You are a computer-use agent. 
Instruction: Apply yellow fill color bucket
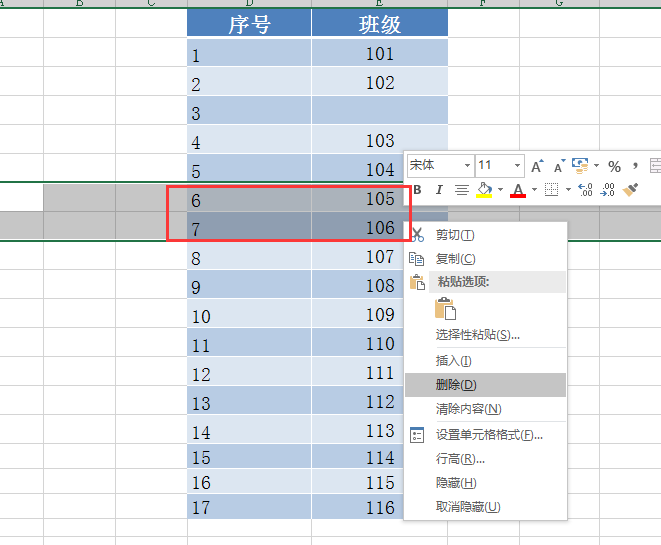tap(484, 190)
